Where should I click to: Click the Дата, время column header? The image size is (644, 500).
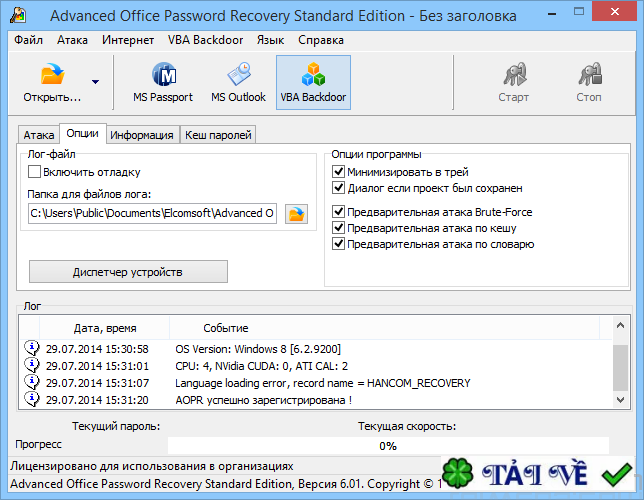[105, 328]
